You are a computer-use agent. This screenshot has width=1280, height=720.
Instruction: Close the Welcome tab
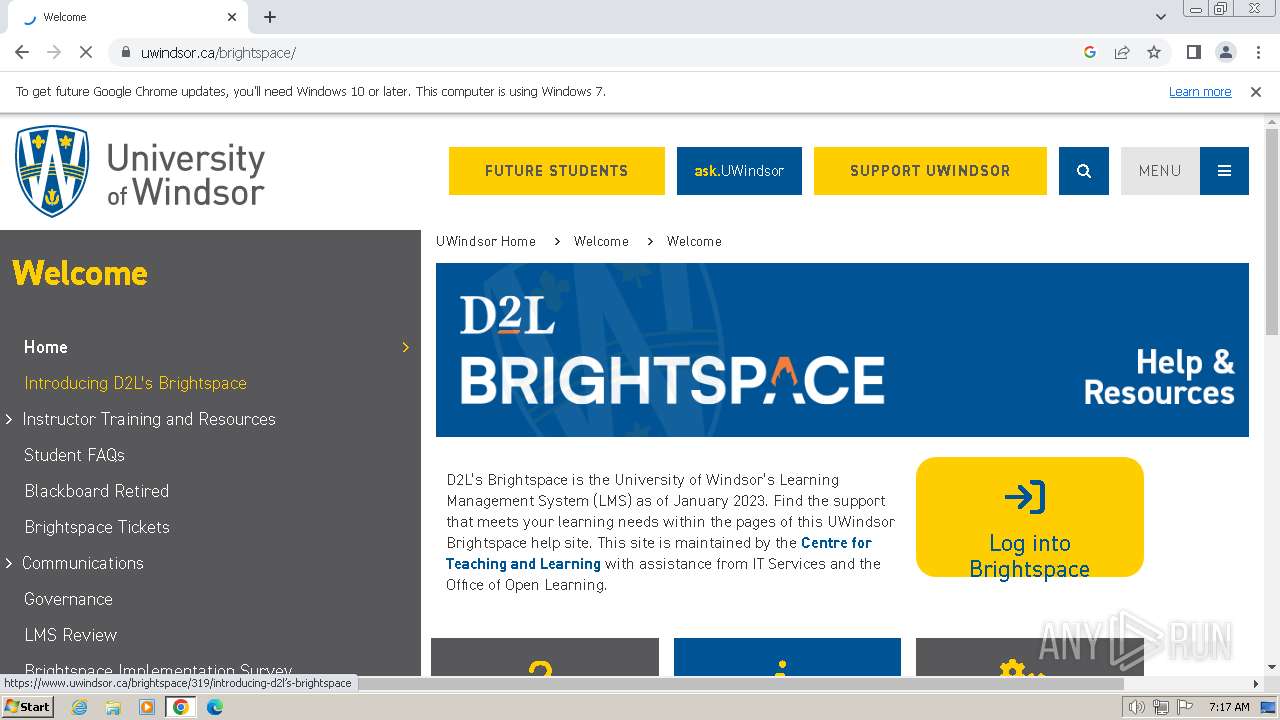tap(232, 17)
